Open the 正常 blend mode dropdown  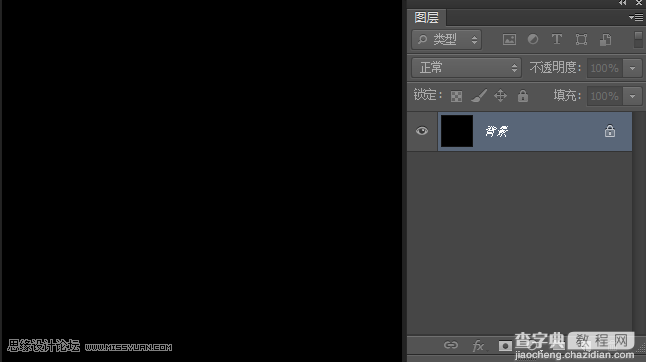point(466,68)
